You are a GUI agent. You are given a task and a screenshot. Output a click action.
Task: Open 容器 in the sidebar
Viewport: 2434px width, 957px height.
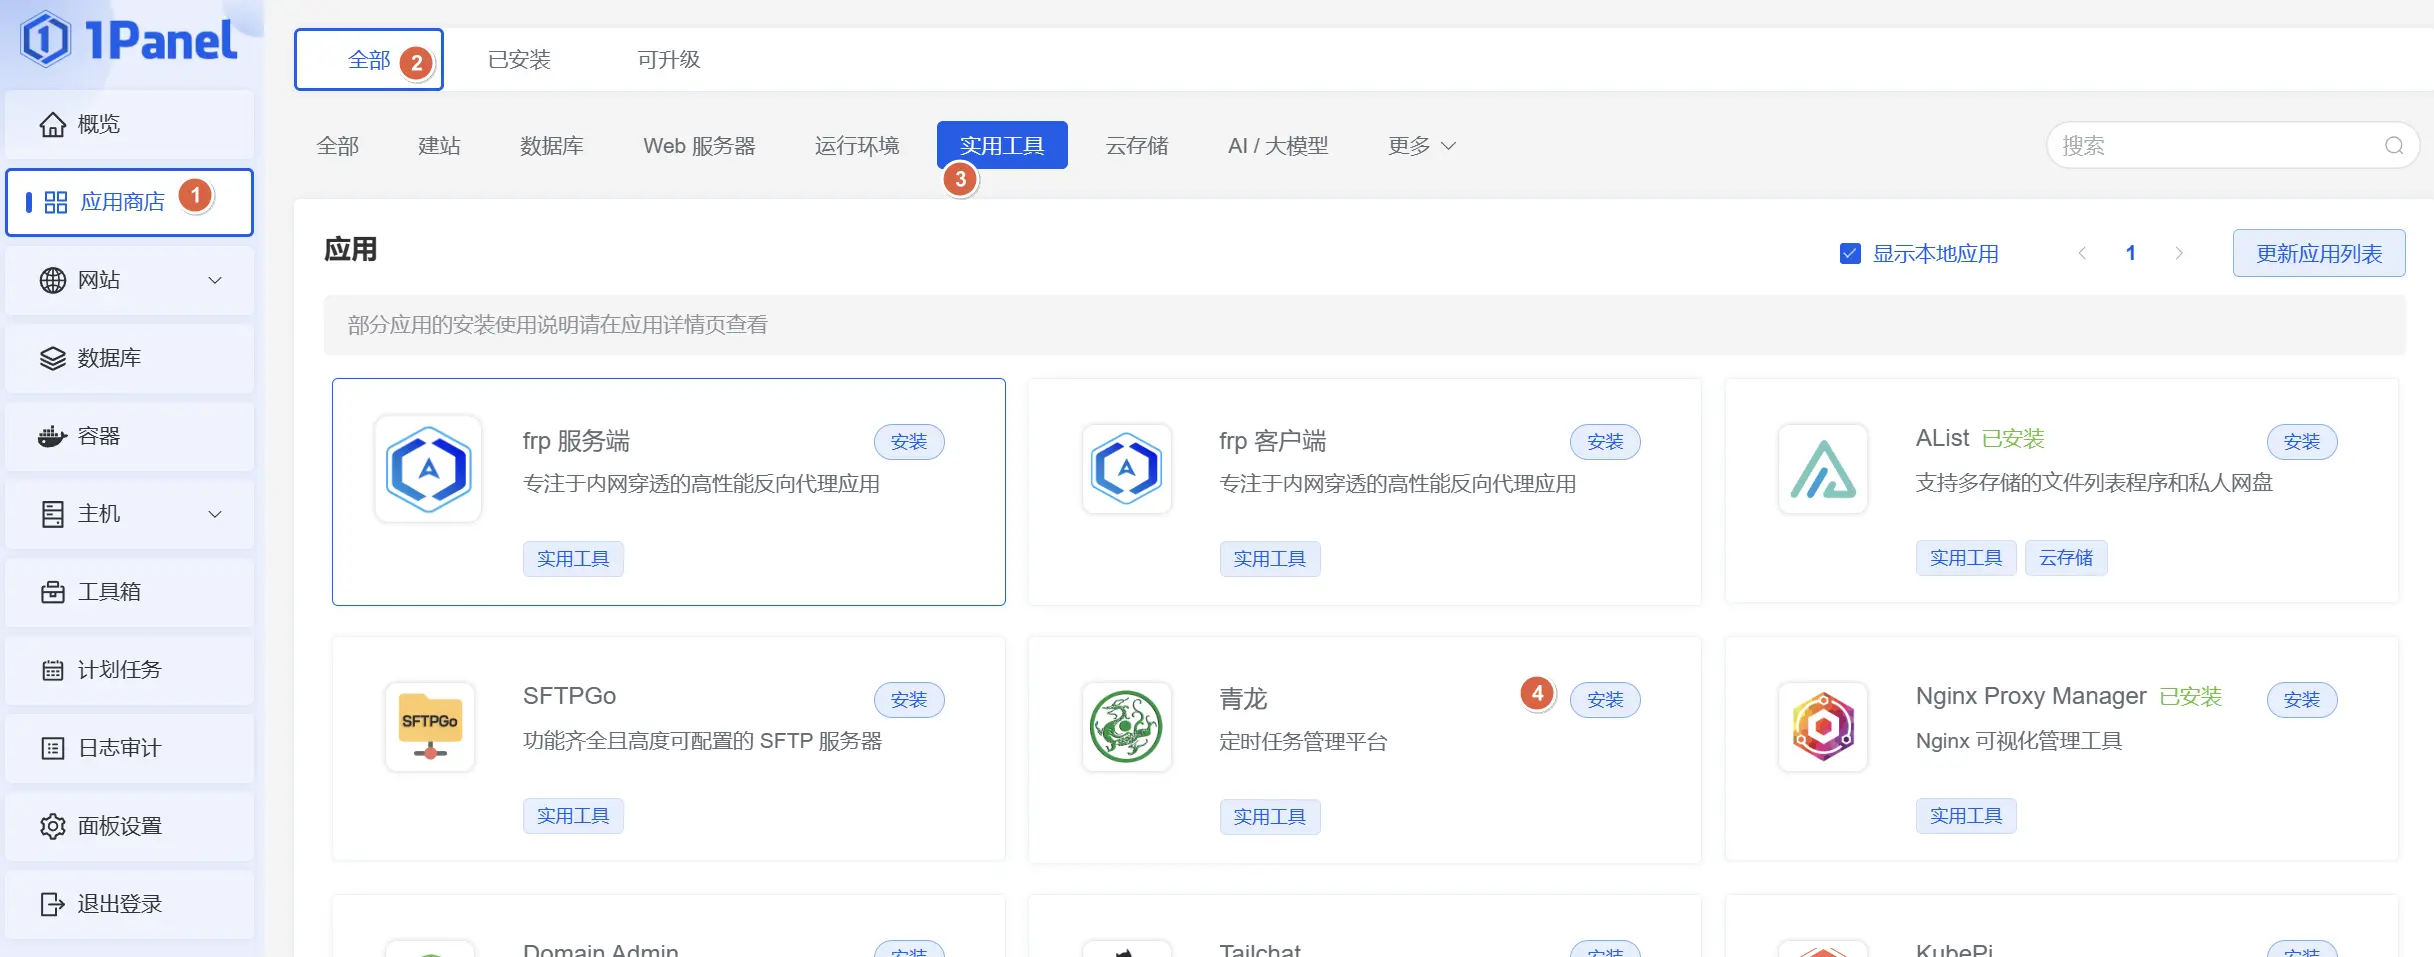pyautogui.click(x=130, y=436)
